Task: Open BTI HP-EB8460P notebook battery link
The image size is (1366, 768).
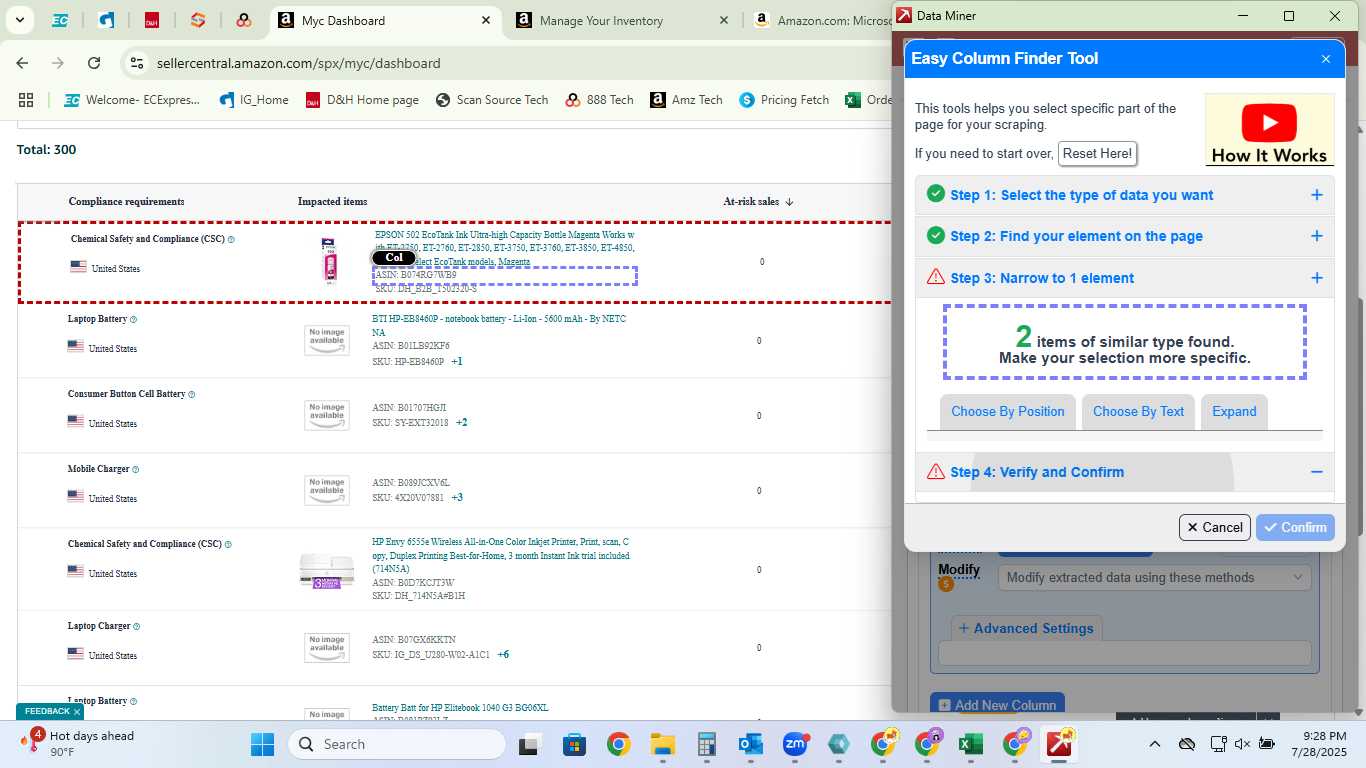Action: [x=499, y=325]
